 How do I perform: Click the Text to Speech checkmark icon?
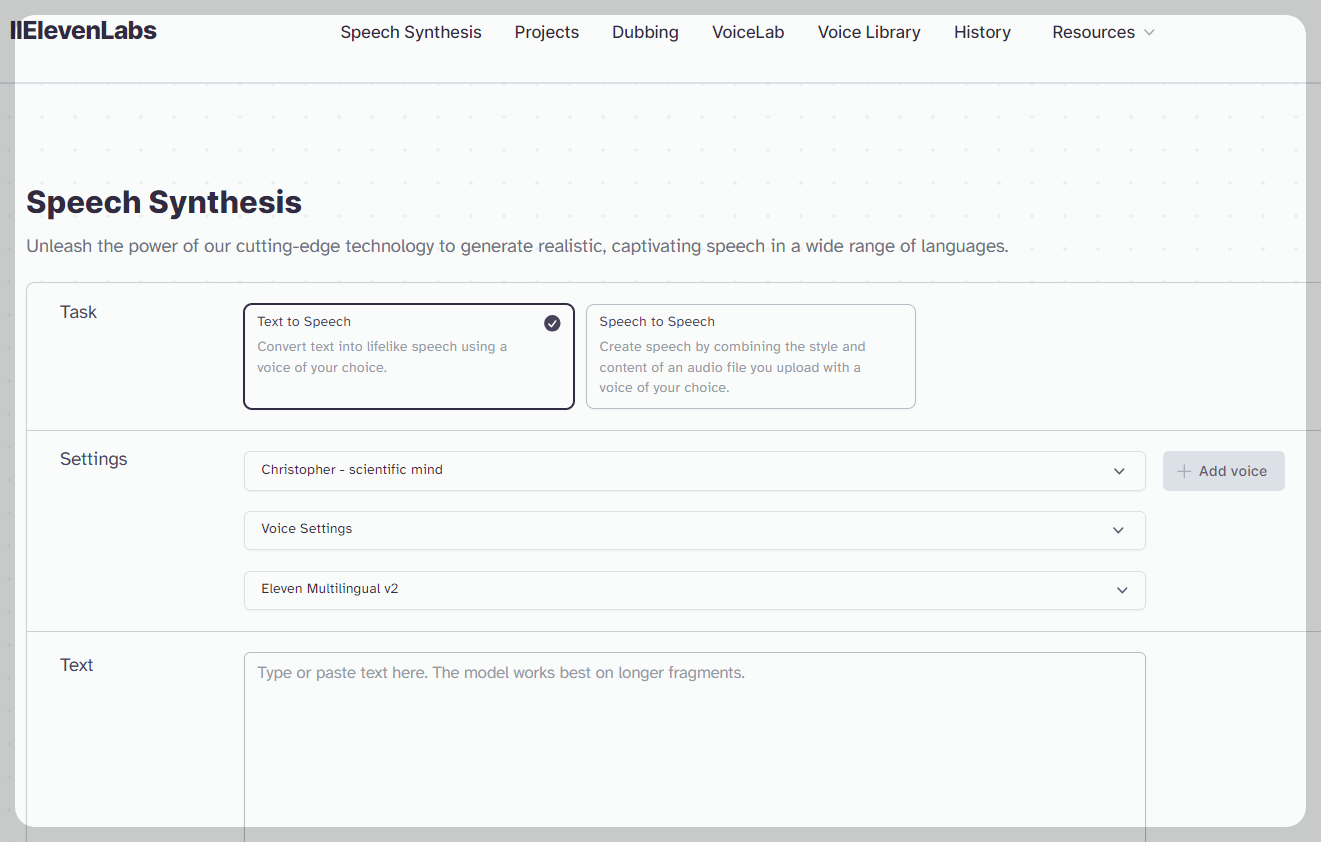pos(552,323)
